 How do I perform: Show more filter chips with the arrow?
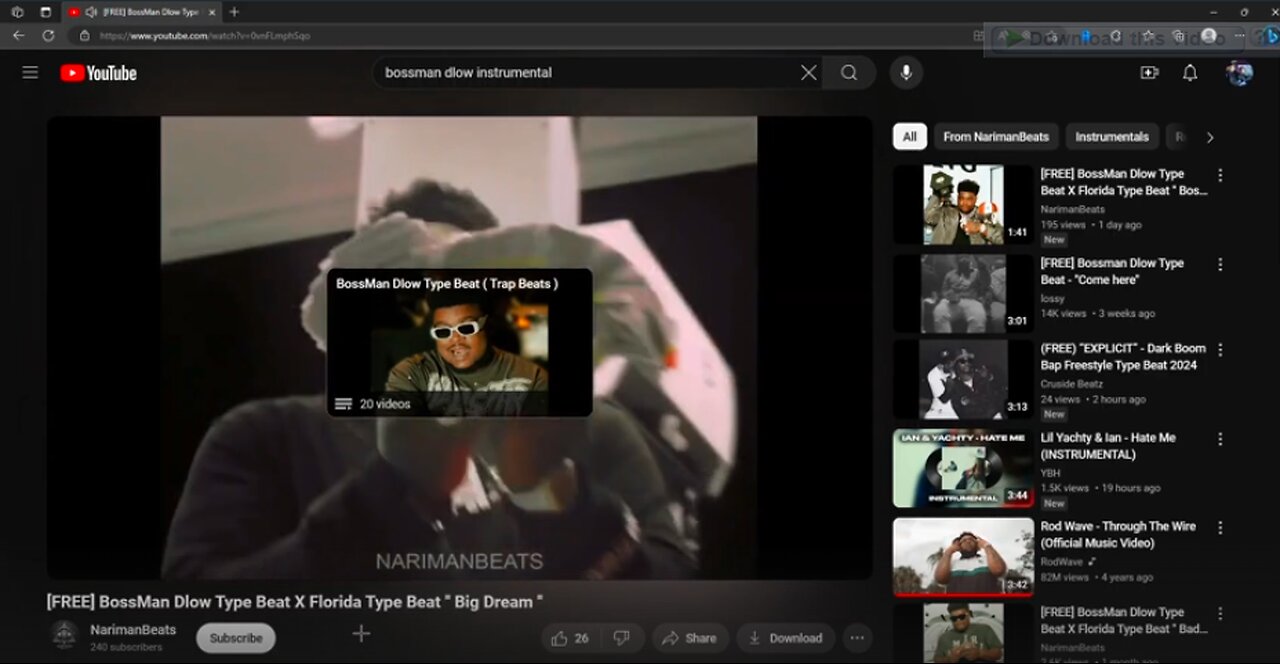click(1210, 137)
